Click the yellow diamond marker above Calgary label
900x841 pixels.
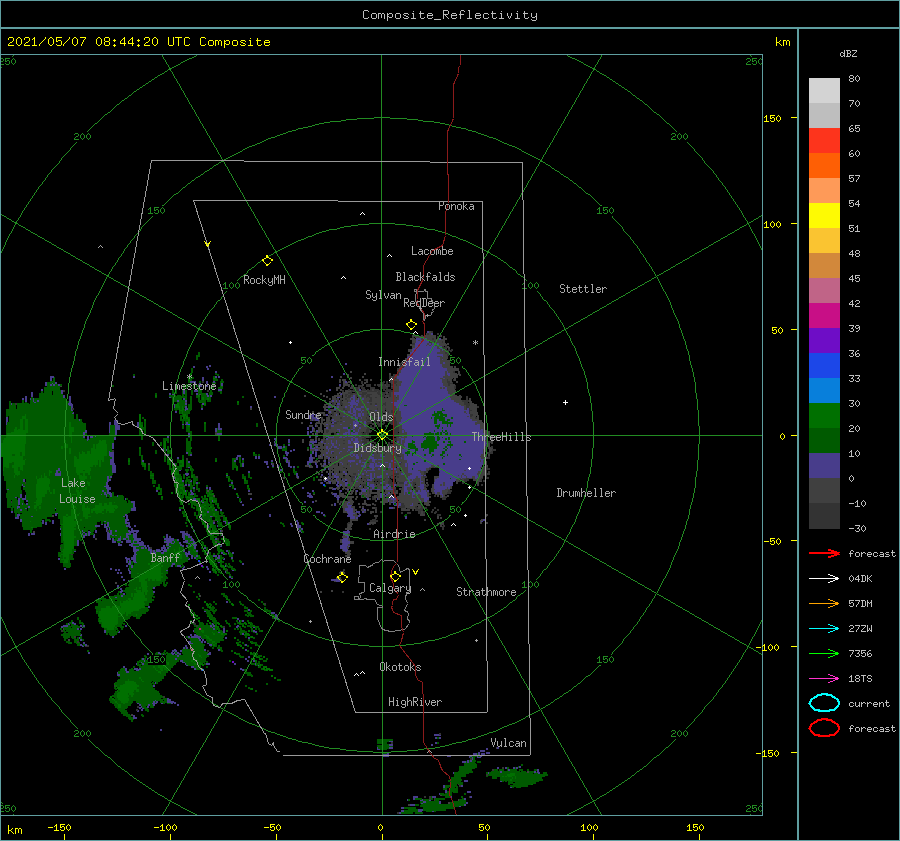[x=395, y=576]
